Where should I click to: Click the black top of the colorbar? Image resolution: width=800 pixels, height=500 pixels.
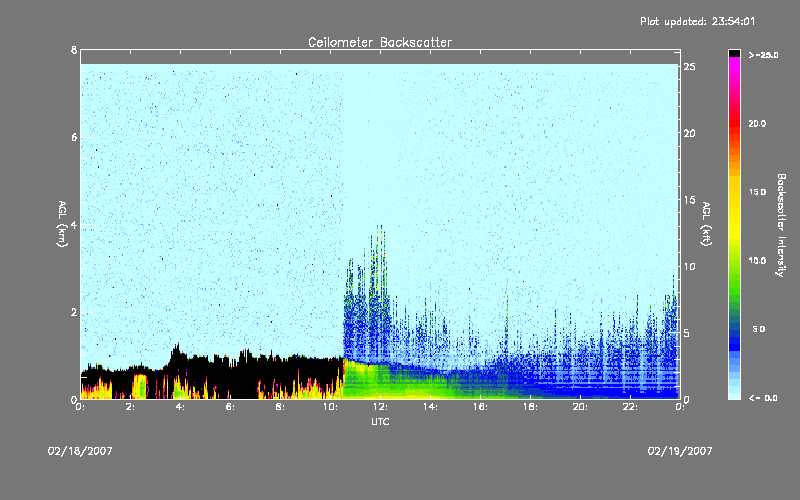tap(734, 53)
